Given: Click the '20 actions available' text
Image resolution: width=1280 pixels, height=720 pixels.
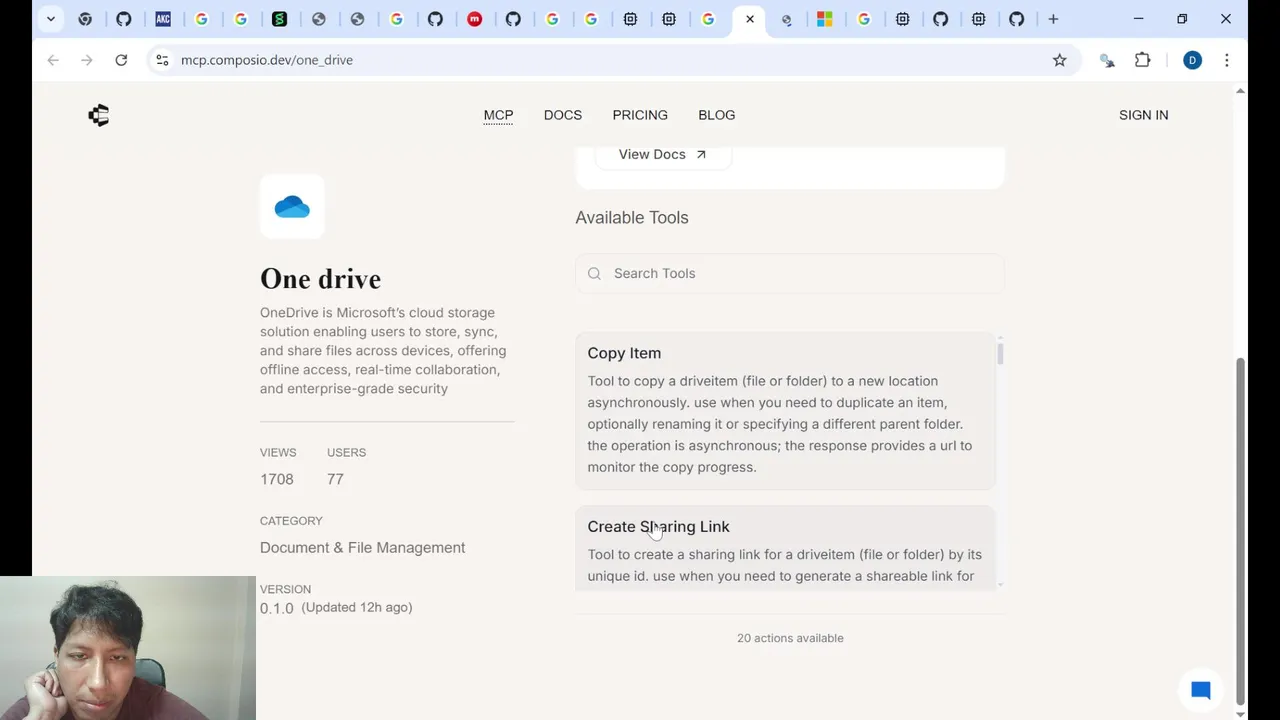Looking at the screenshot, I should point(790,638).
